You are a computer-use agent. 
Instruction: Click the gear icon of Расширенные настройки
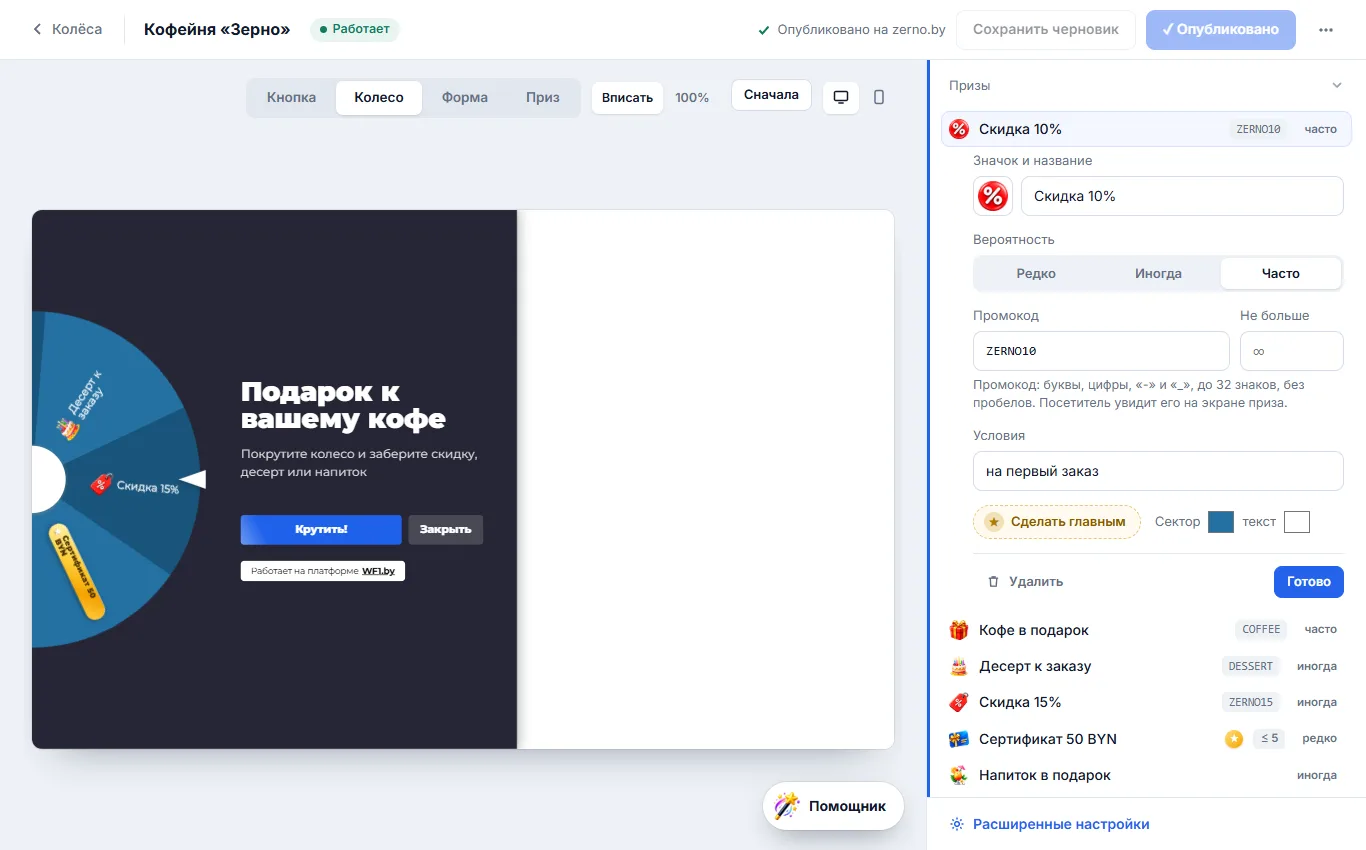coord(957,824)
